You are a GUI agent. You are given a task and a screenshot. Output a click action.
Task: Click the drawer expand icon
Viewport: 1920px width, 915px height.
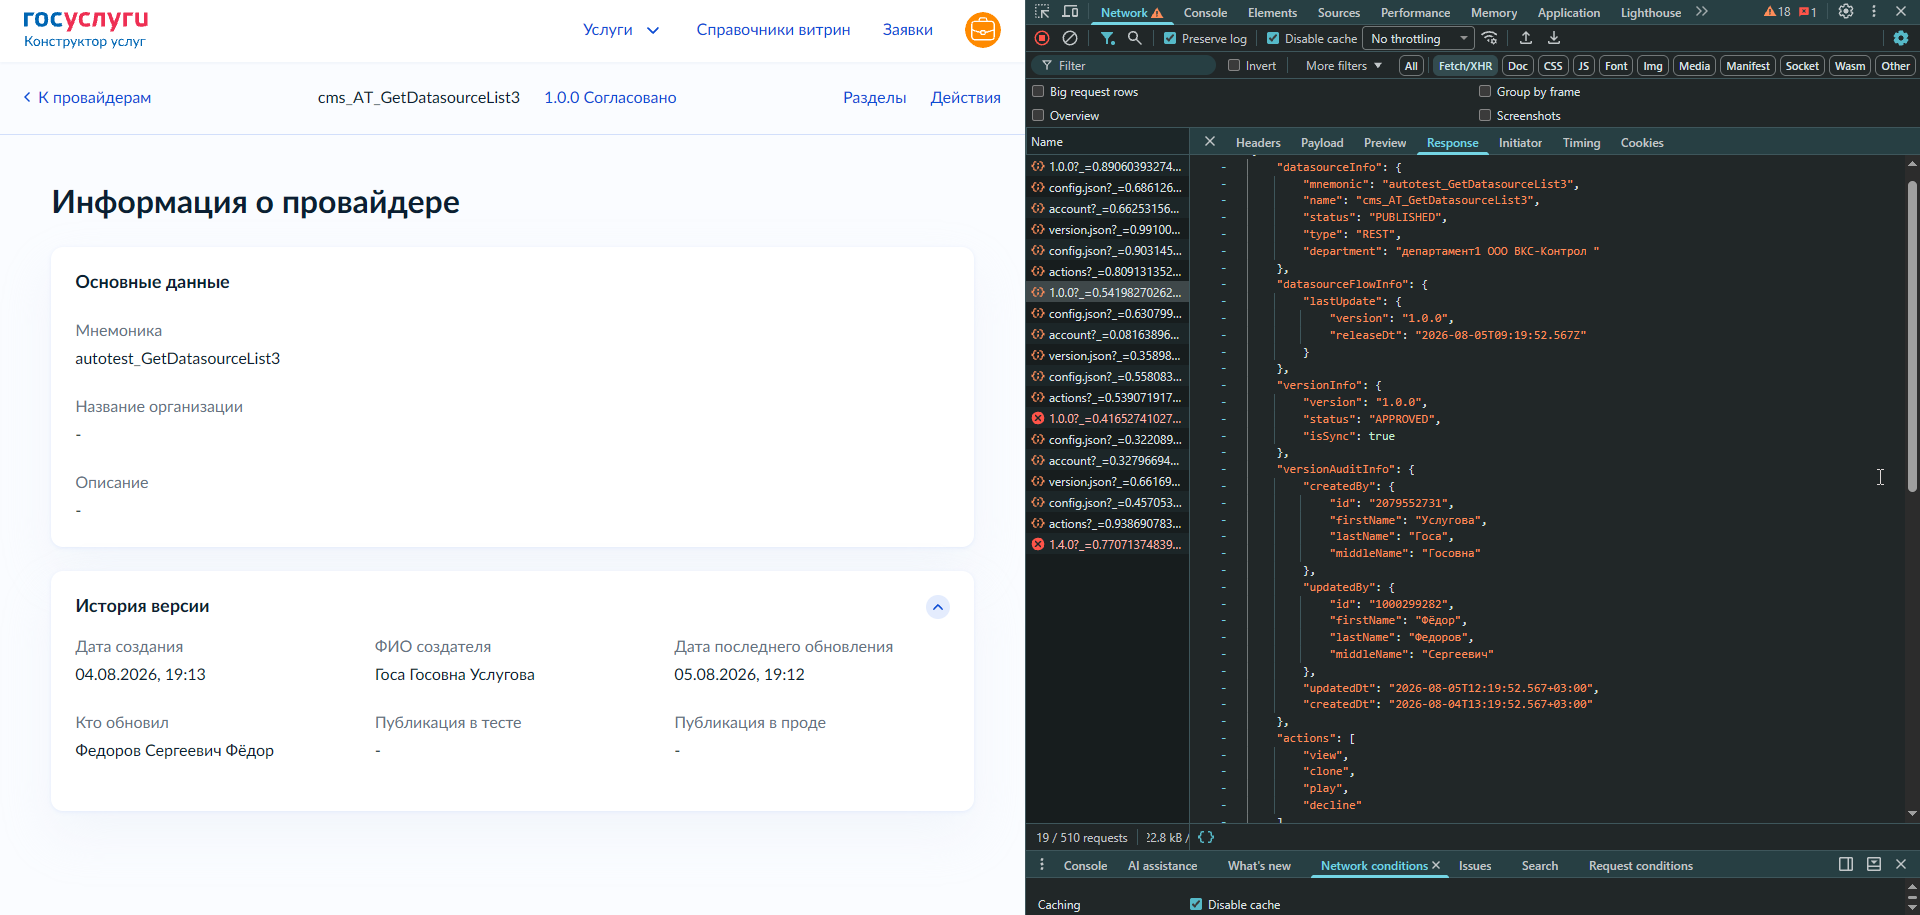[1874, 864]
